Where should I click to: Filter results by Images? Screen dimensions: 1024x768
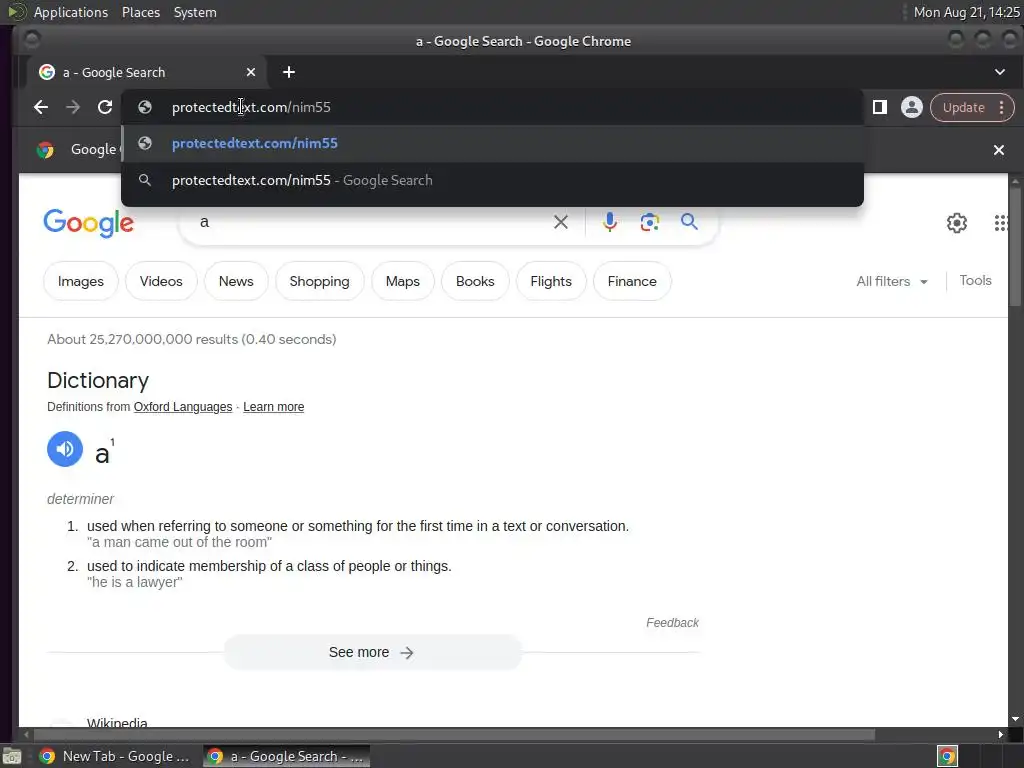click(x=81, y=281)
